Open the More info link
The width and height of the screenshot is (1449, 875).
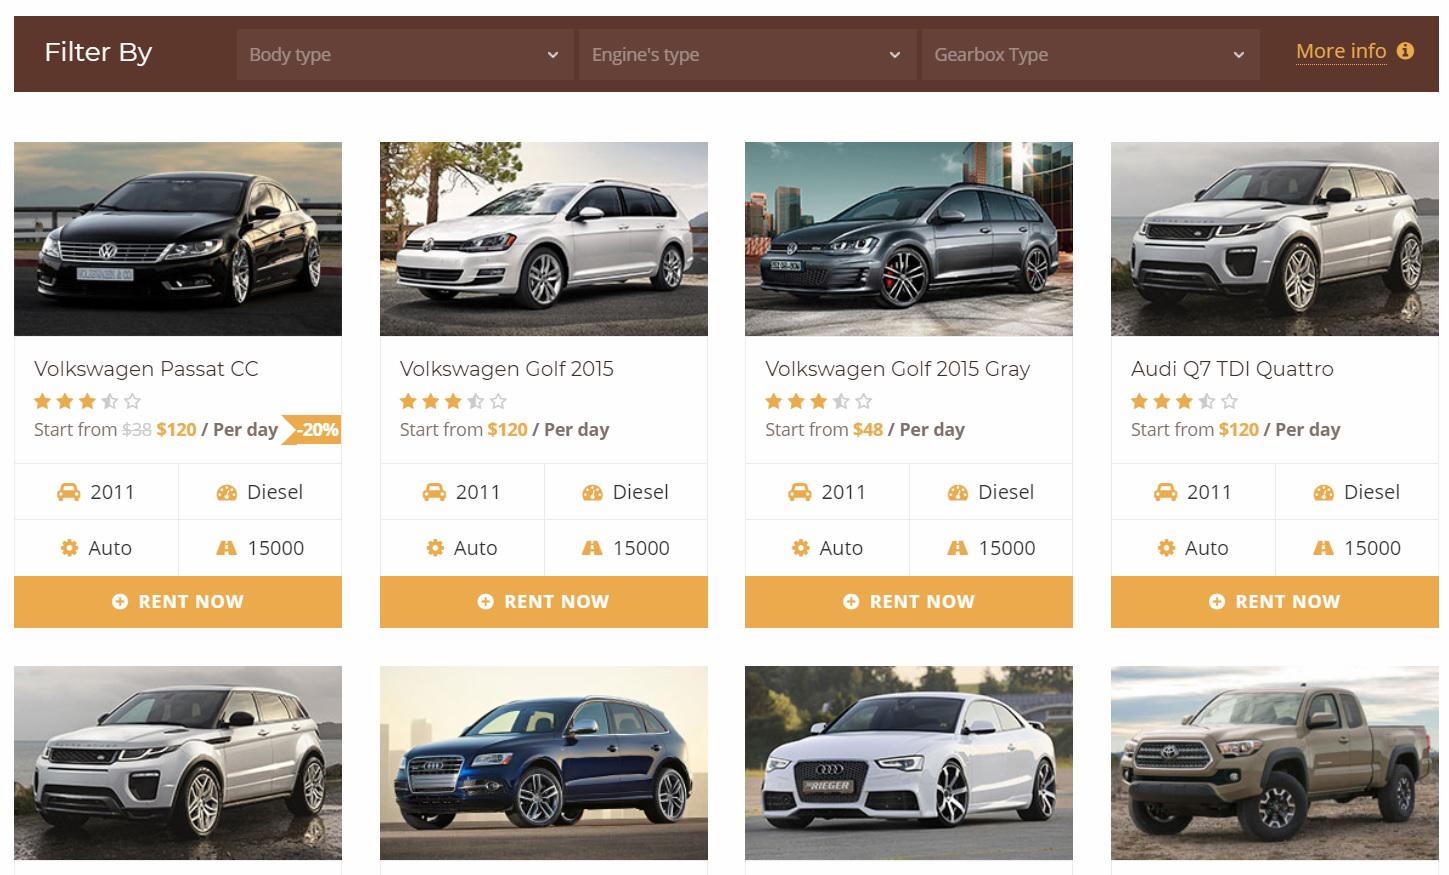[1340, 51]
